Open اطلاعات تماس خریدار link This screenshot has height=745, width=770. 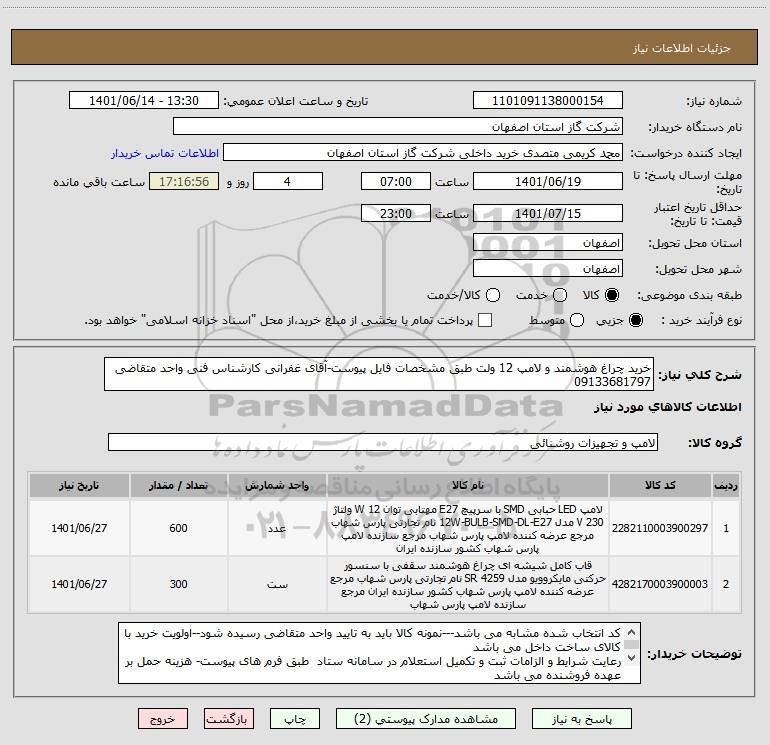(x=165, y=153)
